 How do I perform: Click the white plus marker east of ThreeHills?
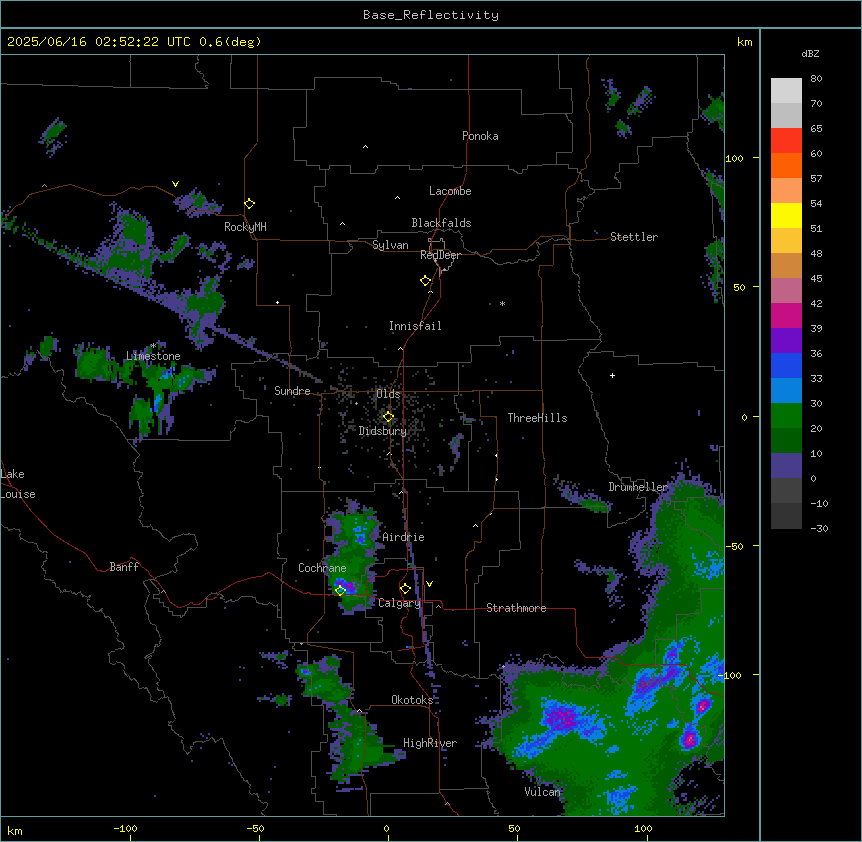coord(612,375)
